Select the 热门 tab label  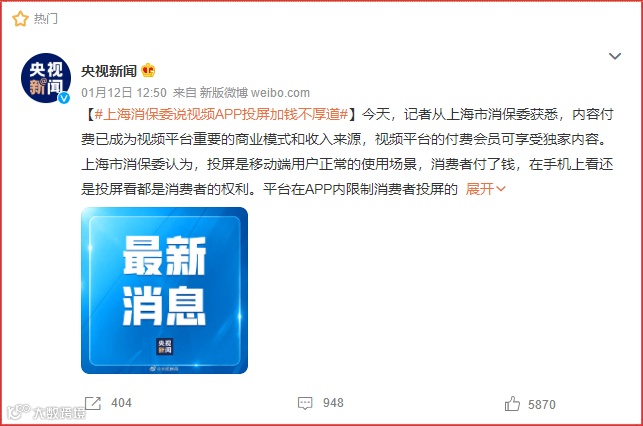point(46,18)
